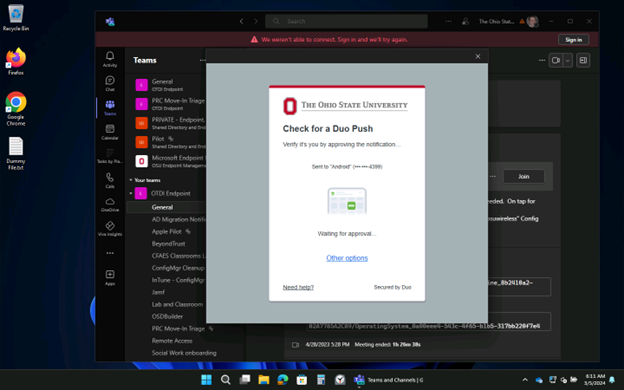Close the Duo sign-in dialog
The image size is (624, 390).
coord(478,57)
